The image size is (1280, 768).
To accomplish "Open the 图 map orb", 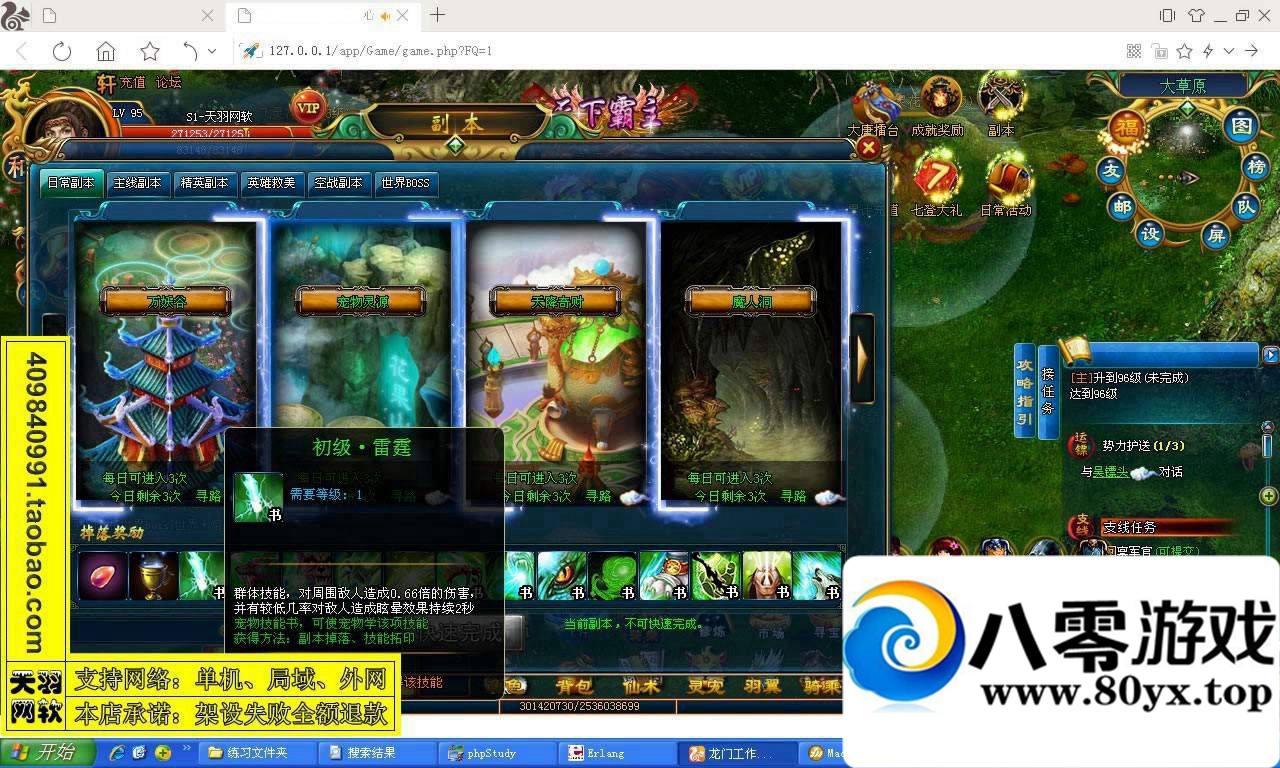I will [1241, 126].
